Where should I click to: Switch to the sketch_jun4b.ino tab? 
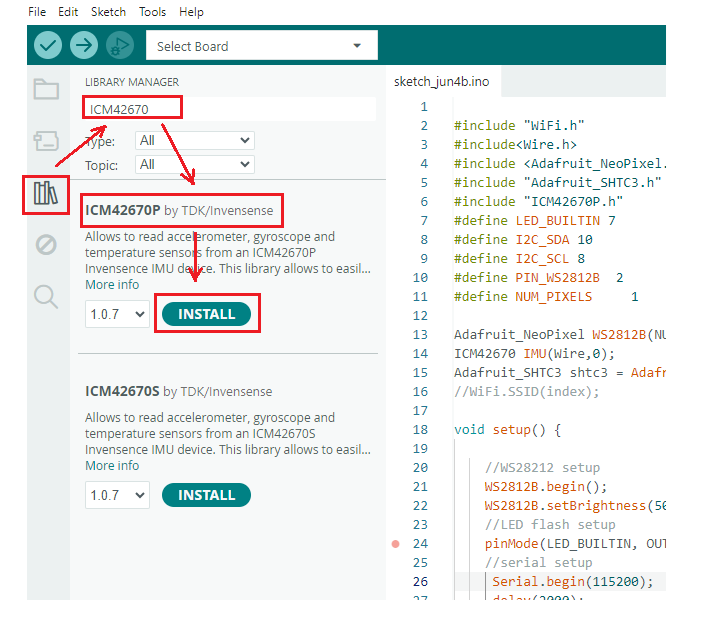441,81
